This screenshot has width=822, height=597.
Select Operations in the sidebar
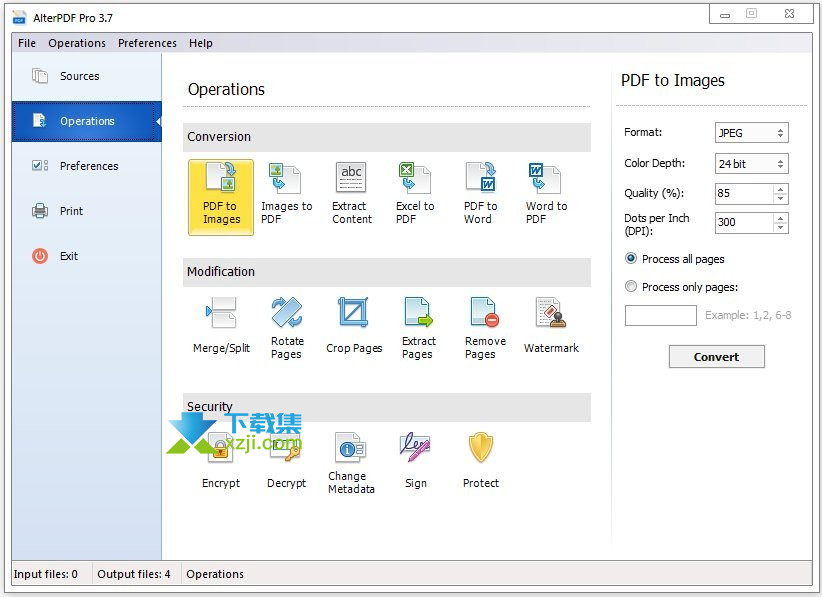[86, 121]
